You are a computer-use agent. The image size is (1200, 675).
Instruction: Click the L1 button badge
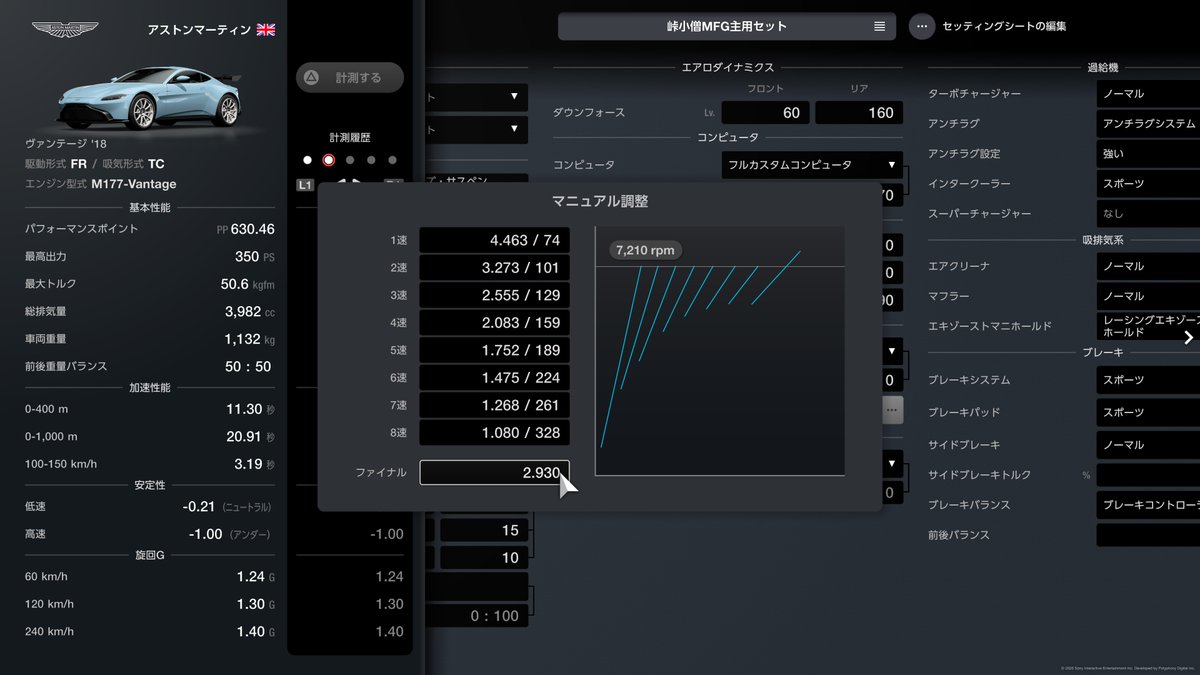pos(305,184)
